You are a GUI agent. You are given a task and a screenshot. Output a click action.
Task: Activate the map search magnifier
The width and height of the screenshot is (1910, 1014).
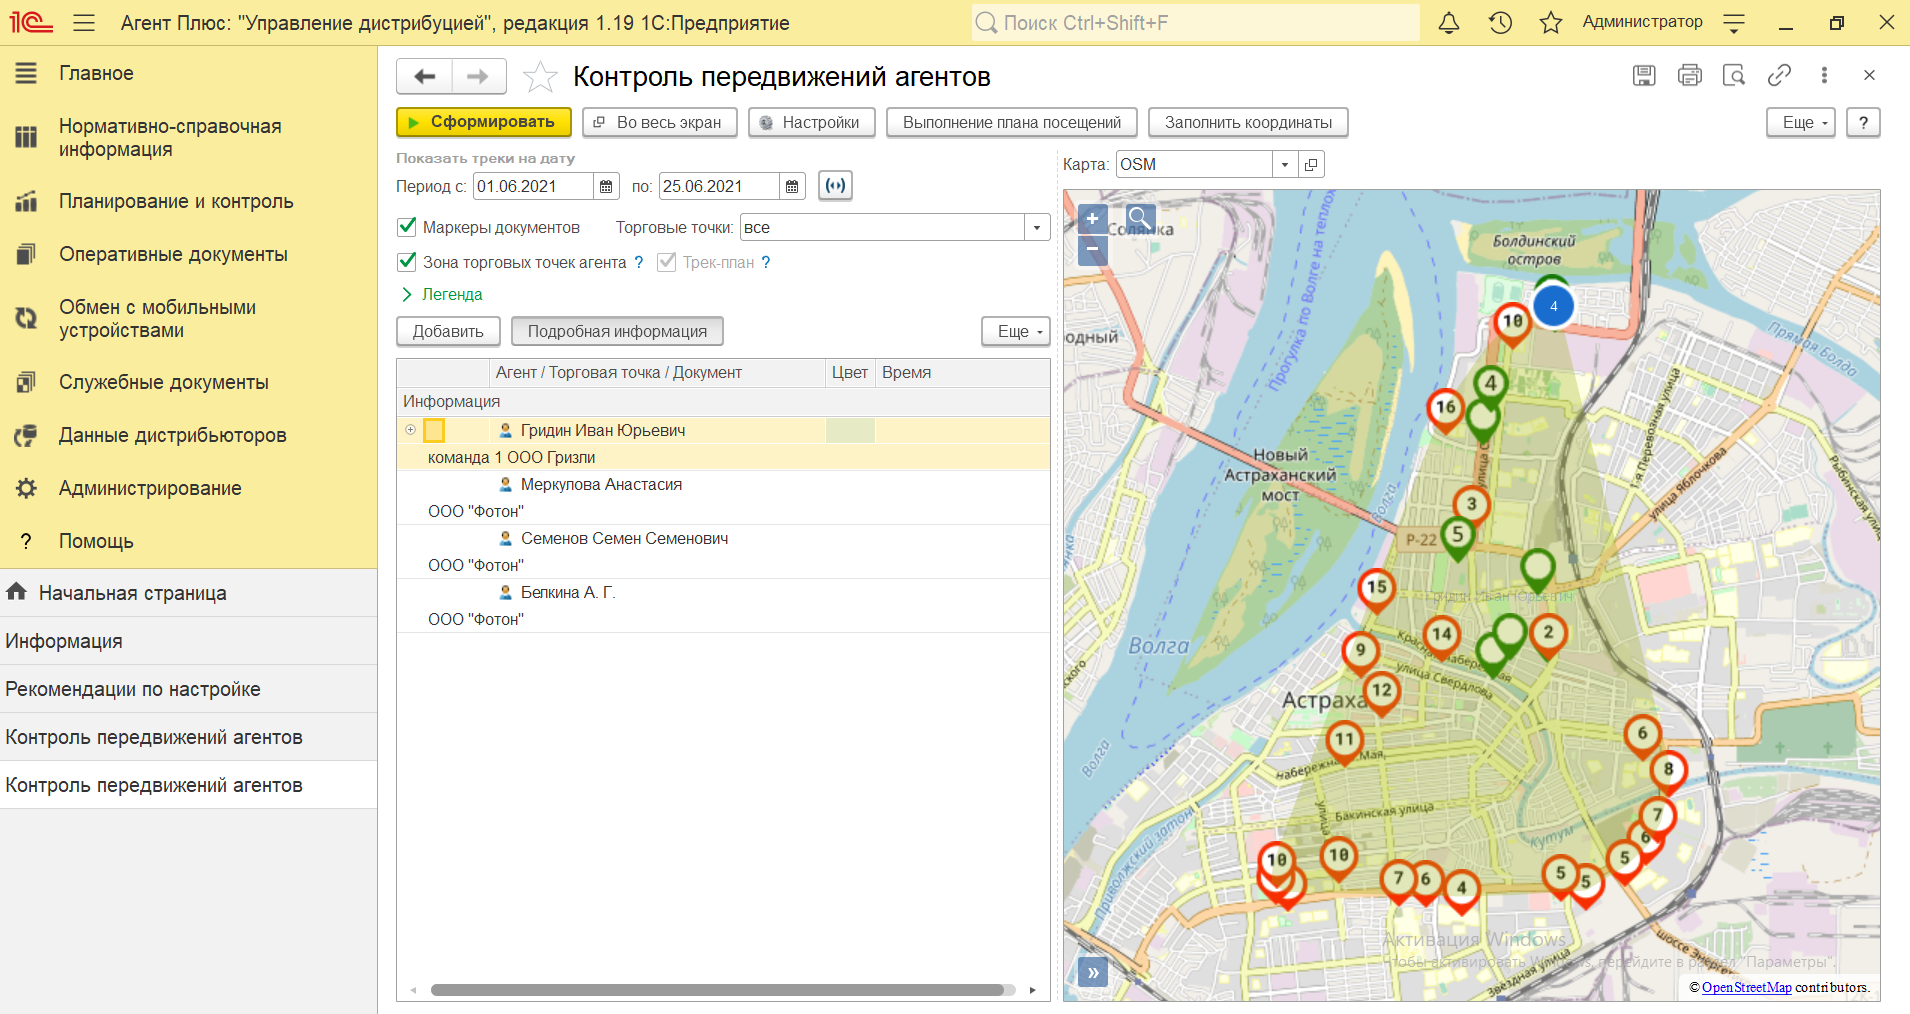pos(1141,217)
